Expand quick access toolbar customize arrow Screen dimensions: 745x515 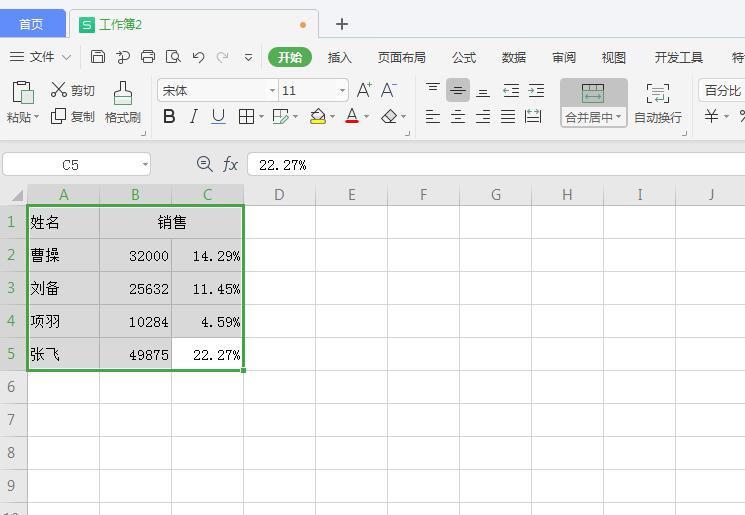pyautogui.click(x=248, y=57)
